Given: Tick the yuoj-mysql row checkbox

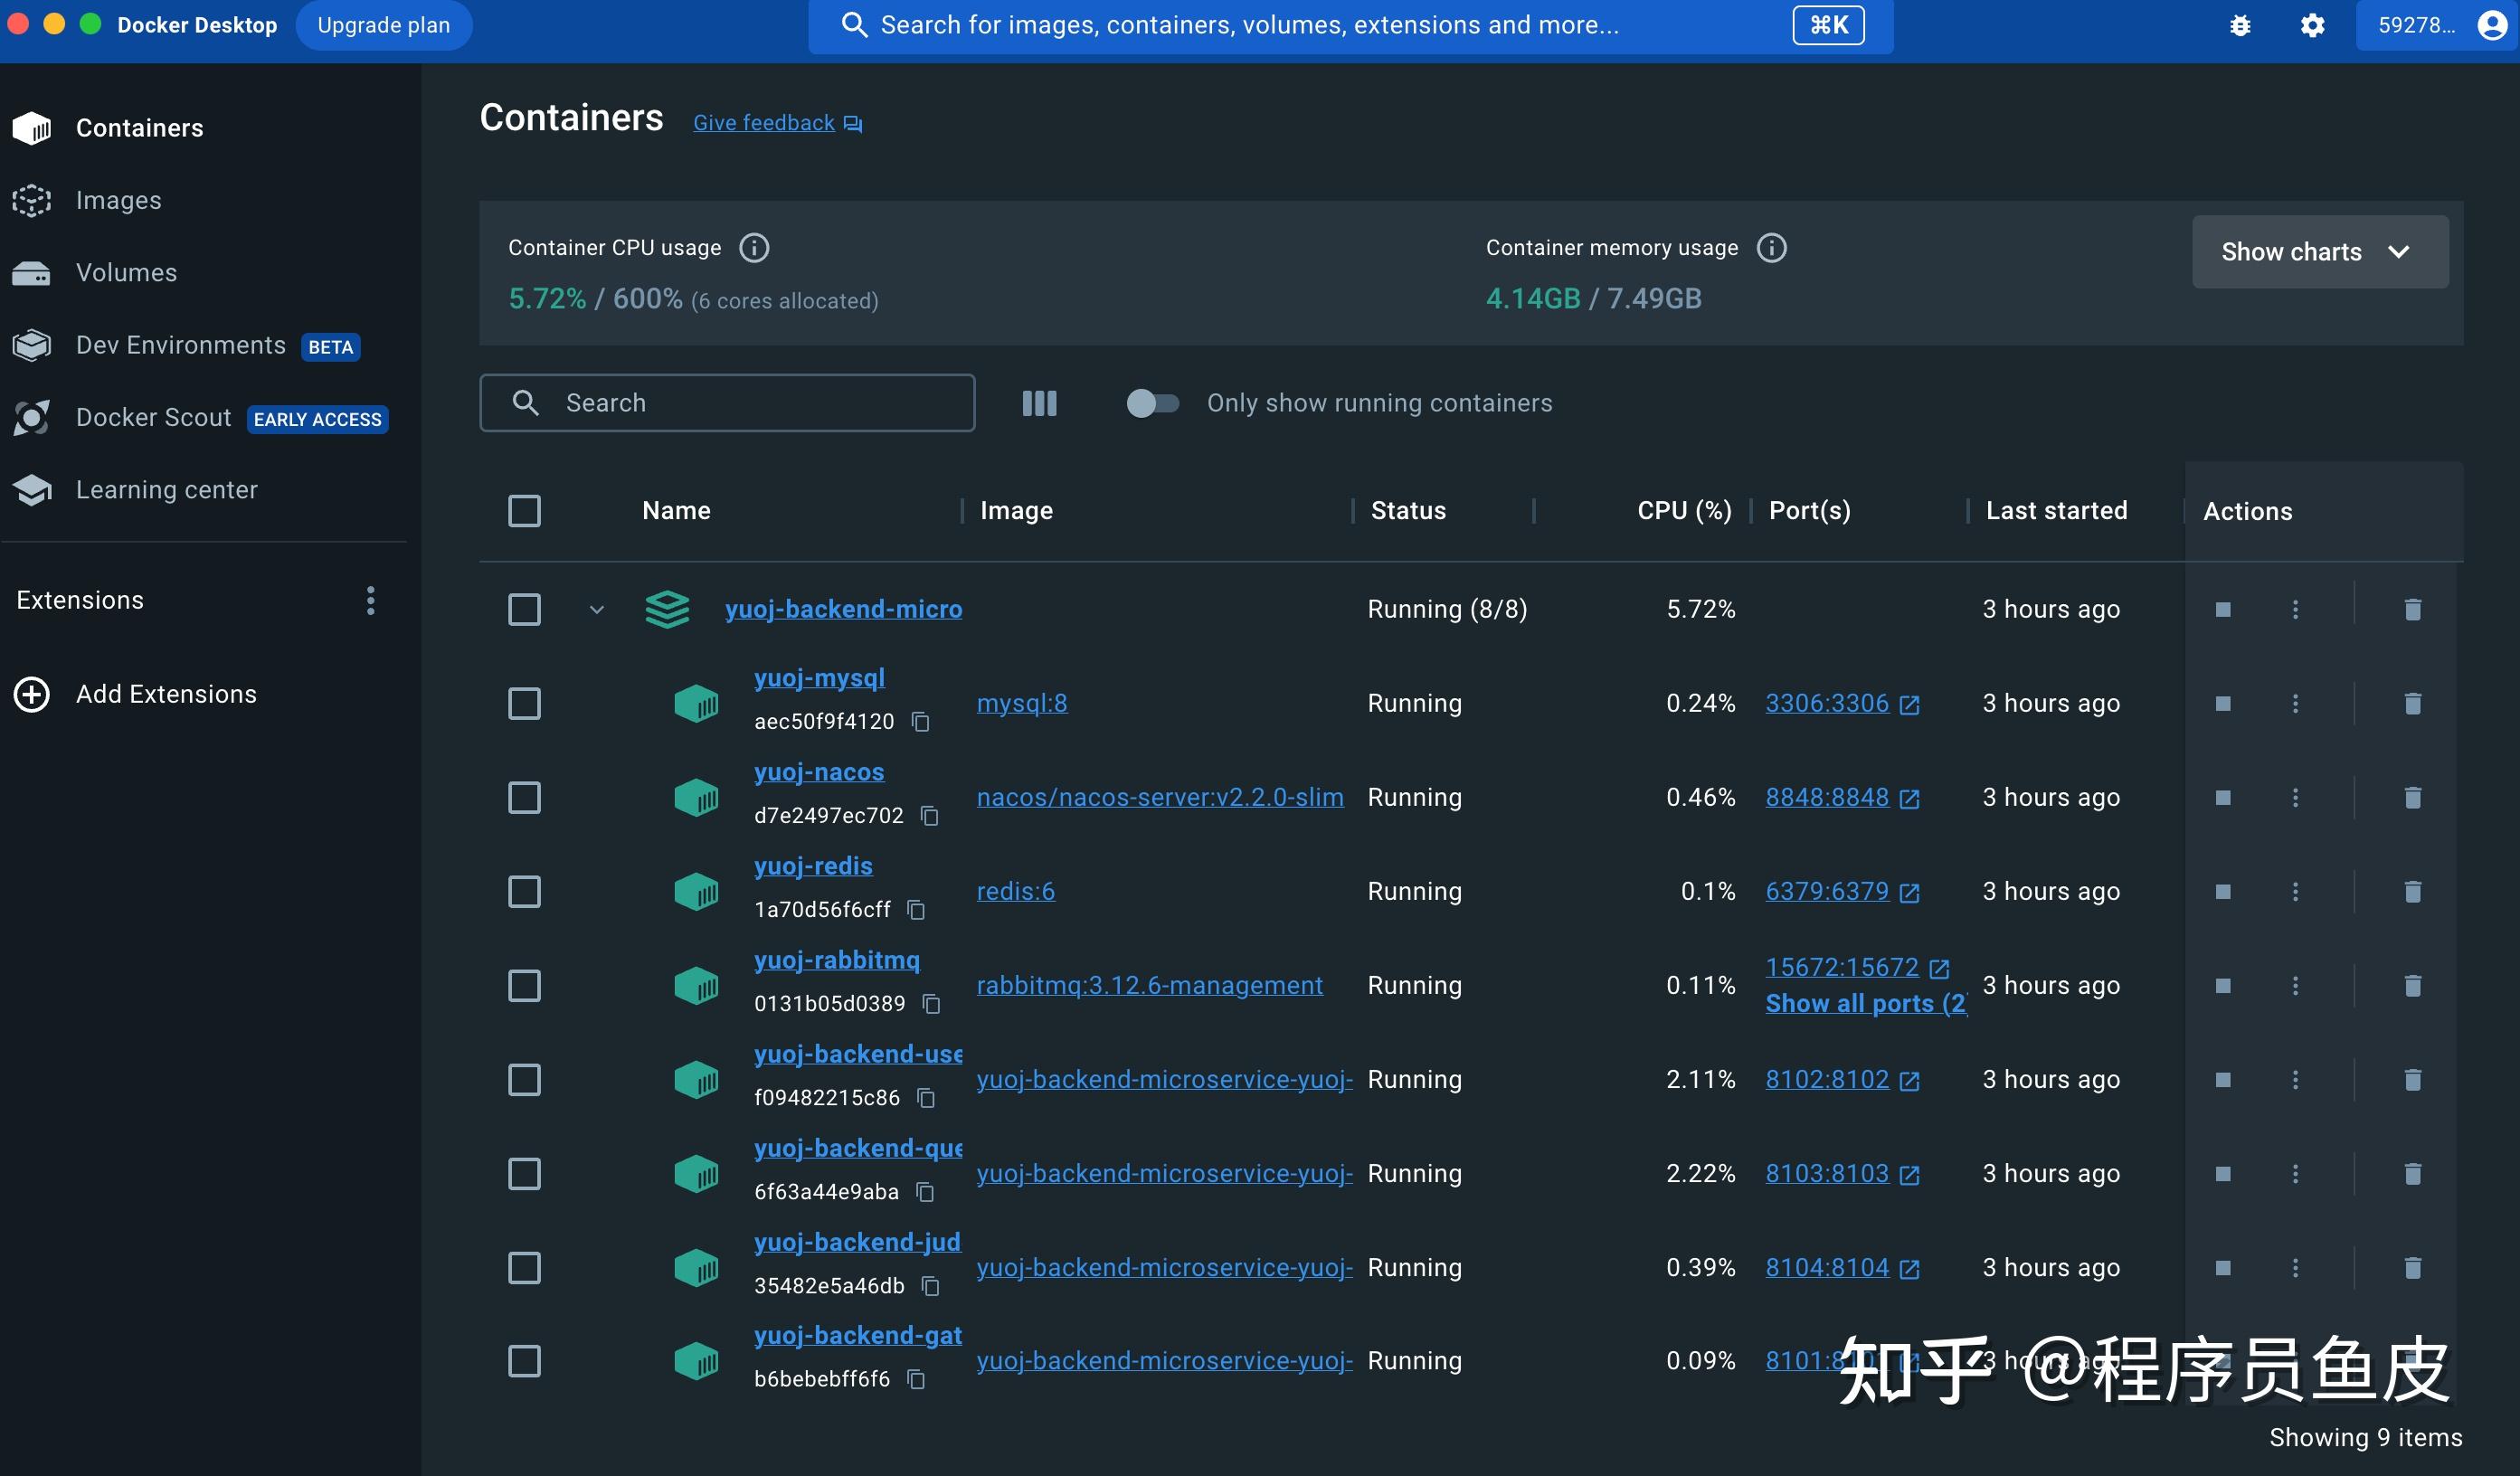Looking at the screenshot, I should 524,704.
